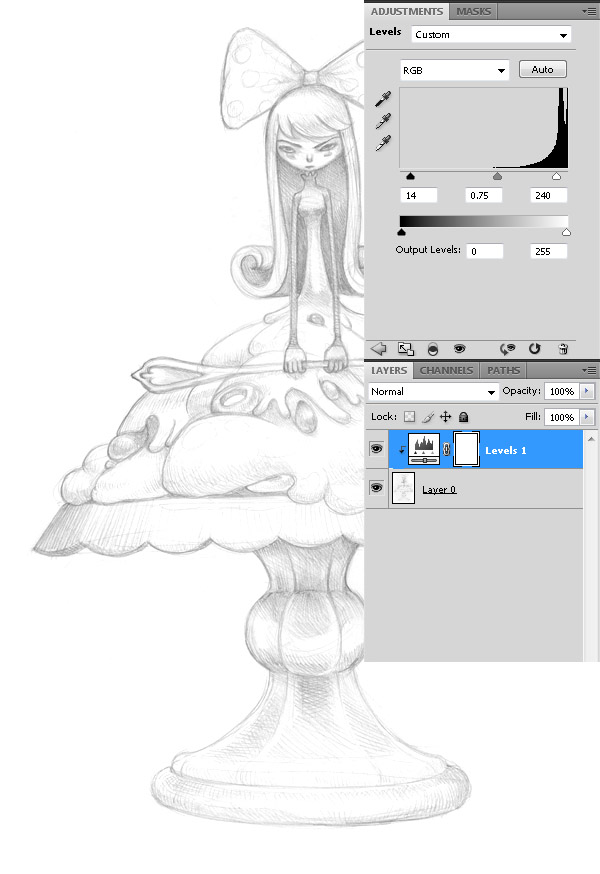Hide the Layer 0 layer
Screen dimensions: 600x874
(x=377, y=488)
